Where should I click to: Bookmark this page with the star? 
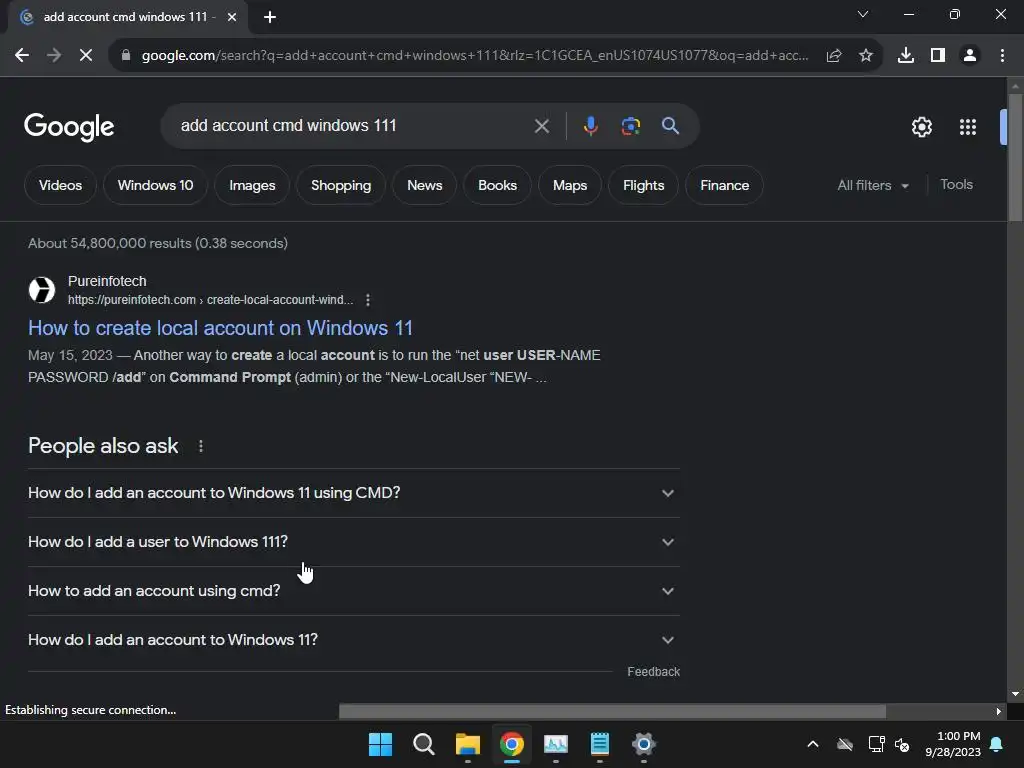pos(866,56)
